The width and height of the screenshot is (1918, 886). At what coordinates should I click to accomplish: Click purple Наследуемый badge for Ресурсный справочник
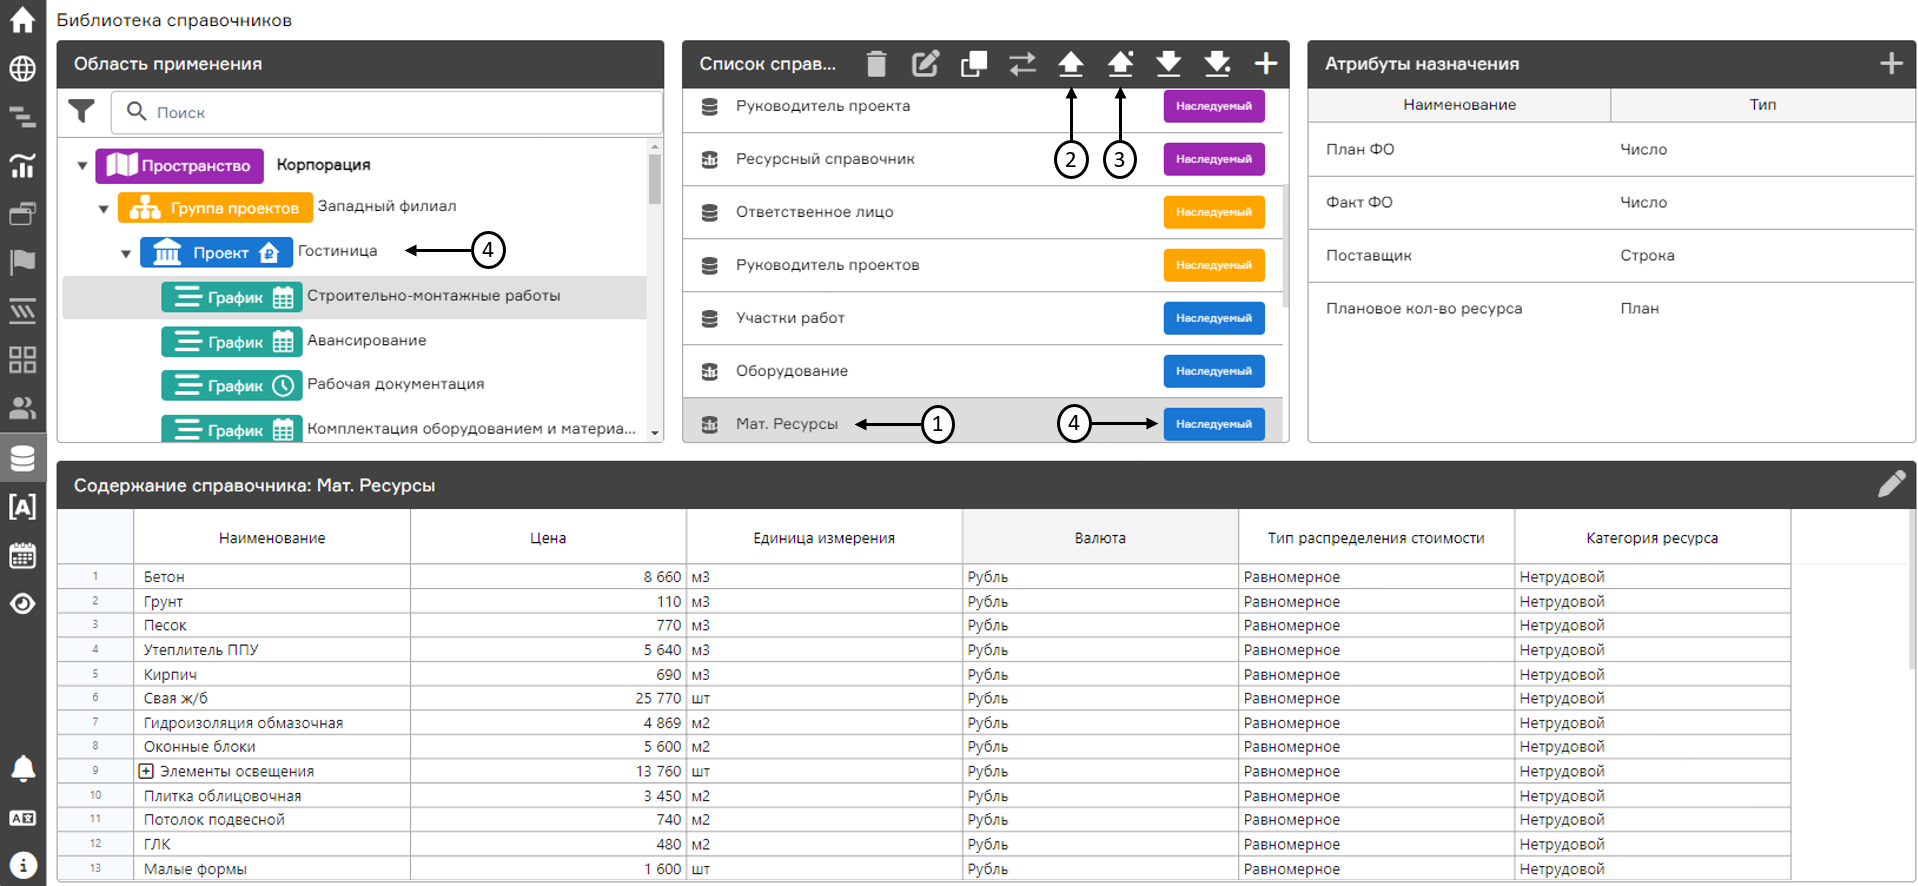click(1214, 159)
